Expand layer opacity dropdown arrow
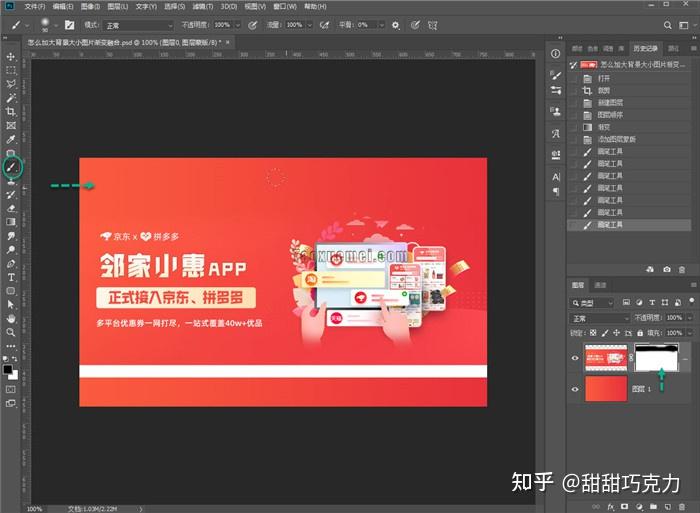Screen dimensions: 700x513 (690, 318)
